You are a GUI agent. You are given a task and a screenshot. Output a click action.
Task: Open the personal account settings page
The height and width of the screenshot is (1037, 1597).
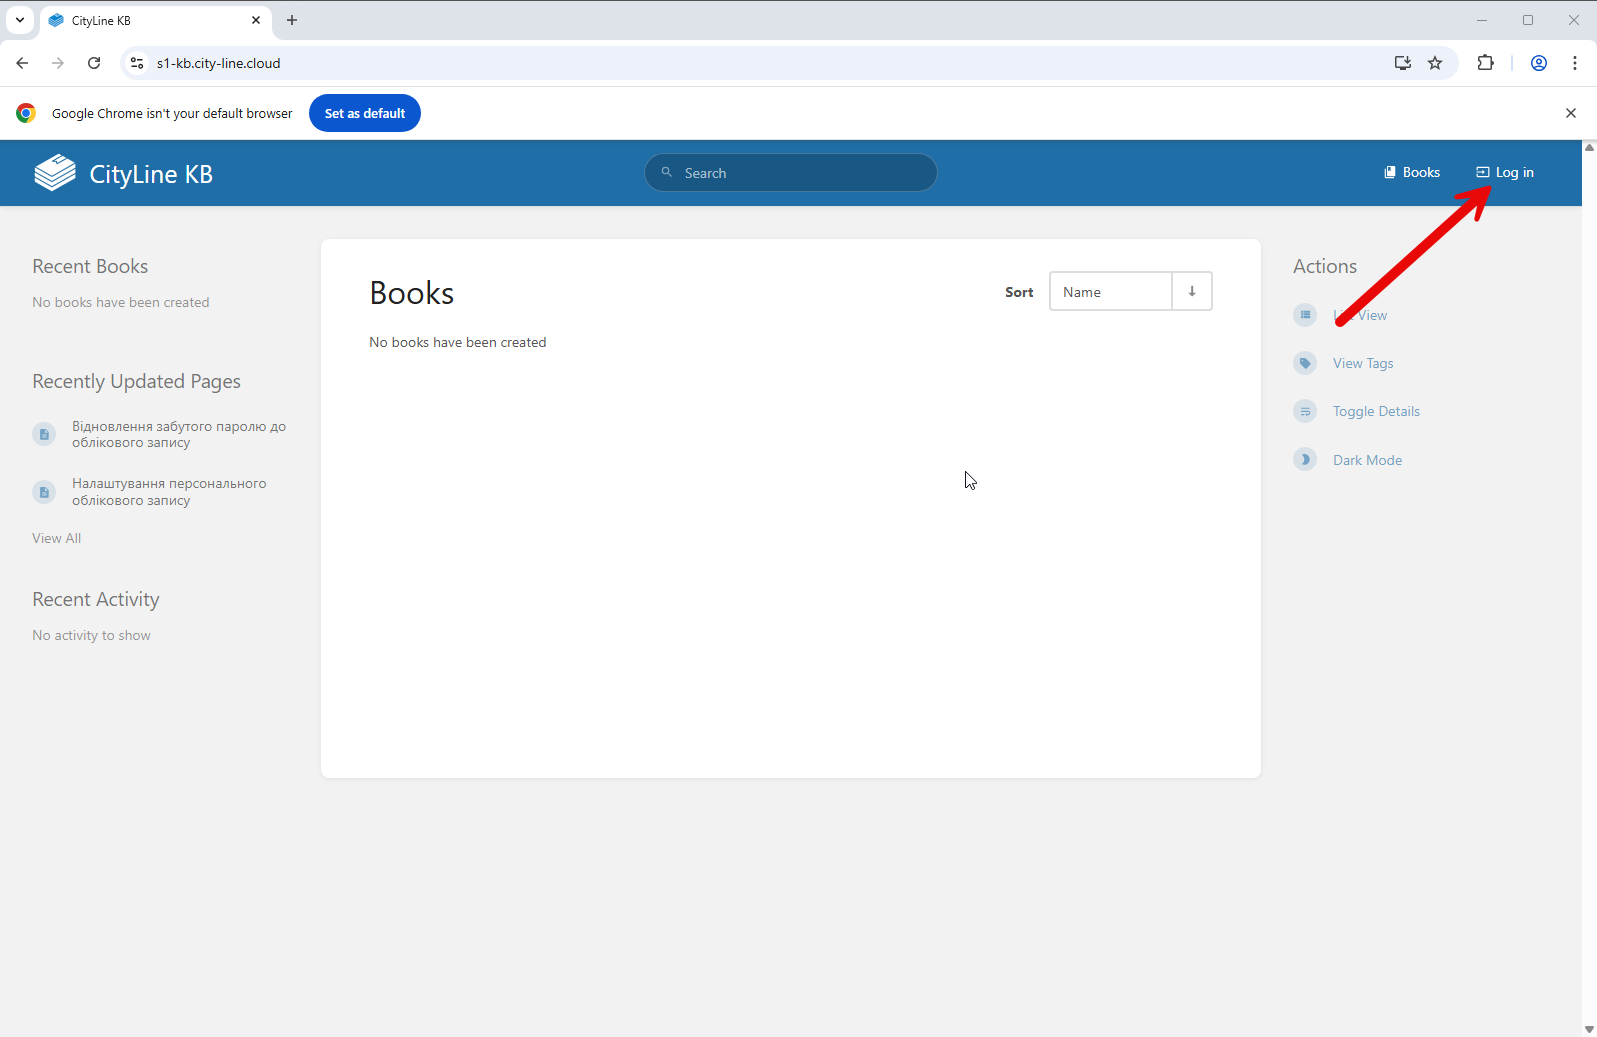[168, 492]
